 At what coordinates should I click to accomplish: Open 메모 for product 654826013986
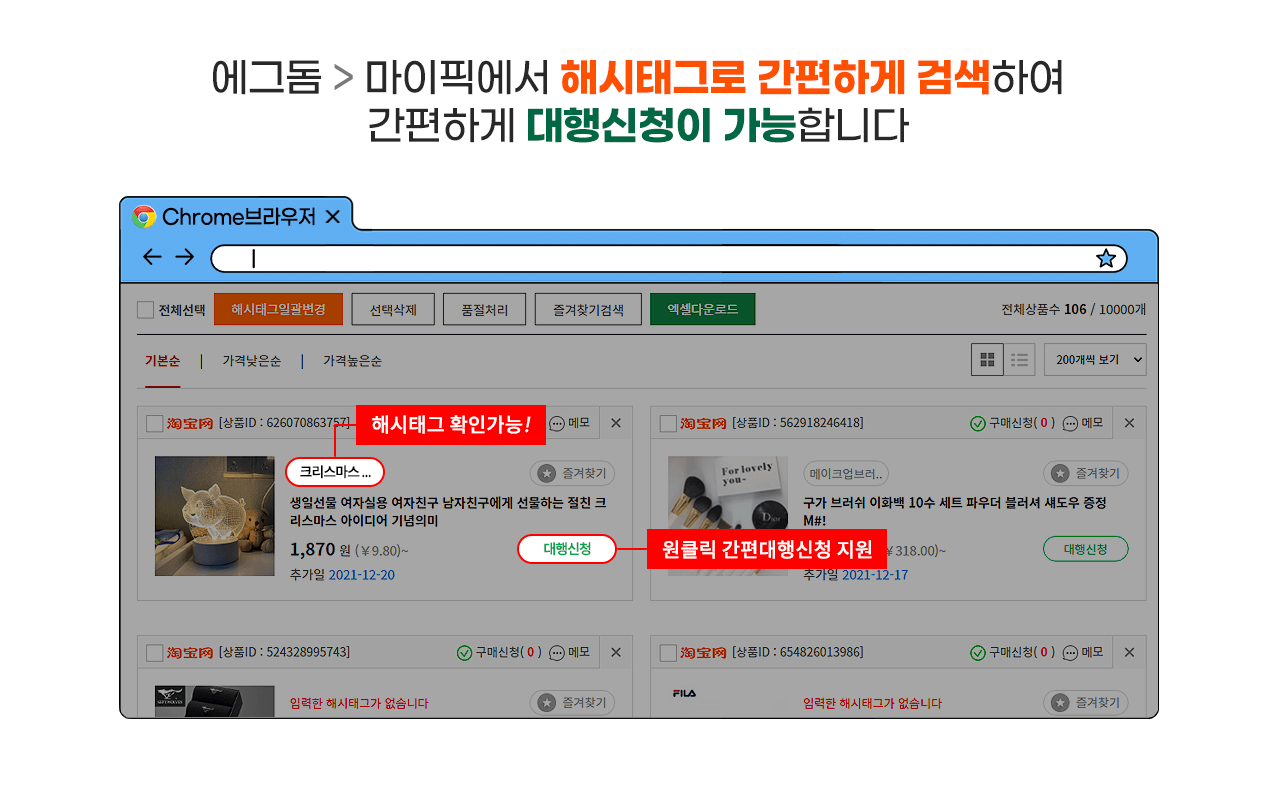pos(1083,652)
